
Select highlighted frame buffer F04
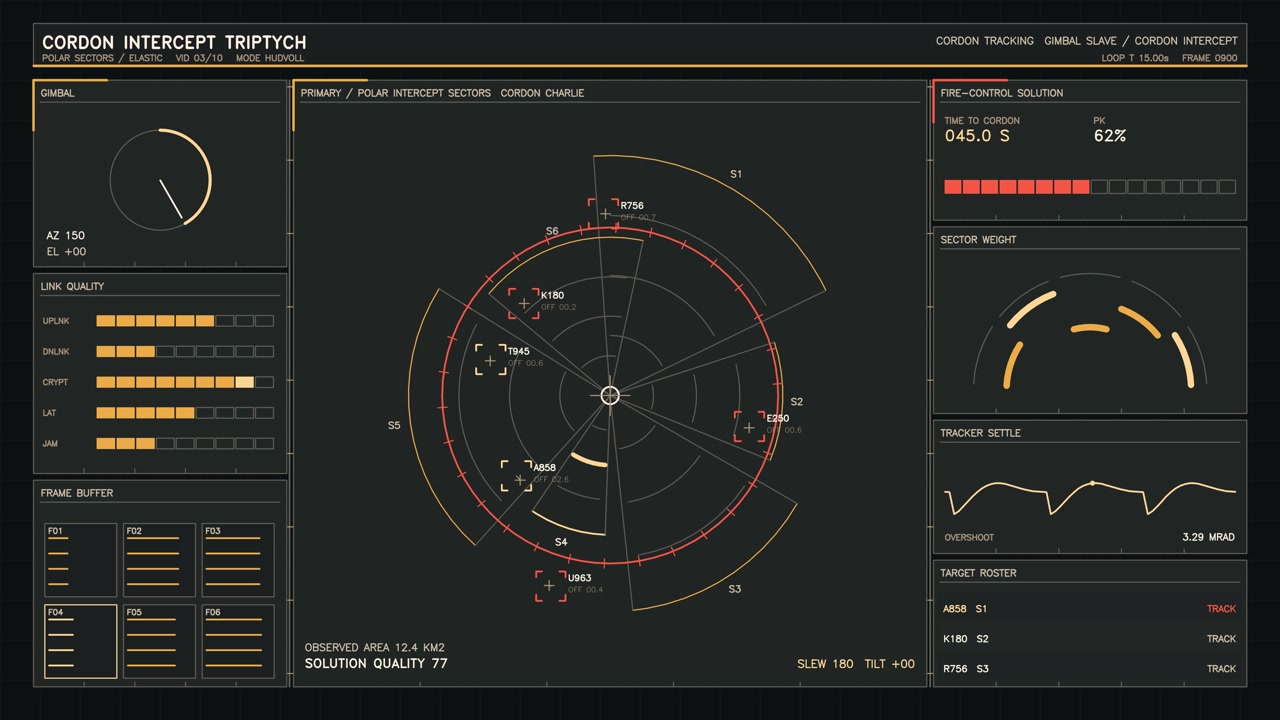pyautogui.click(x=80, y=641)
